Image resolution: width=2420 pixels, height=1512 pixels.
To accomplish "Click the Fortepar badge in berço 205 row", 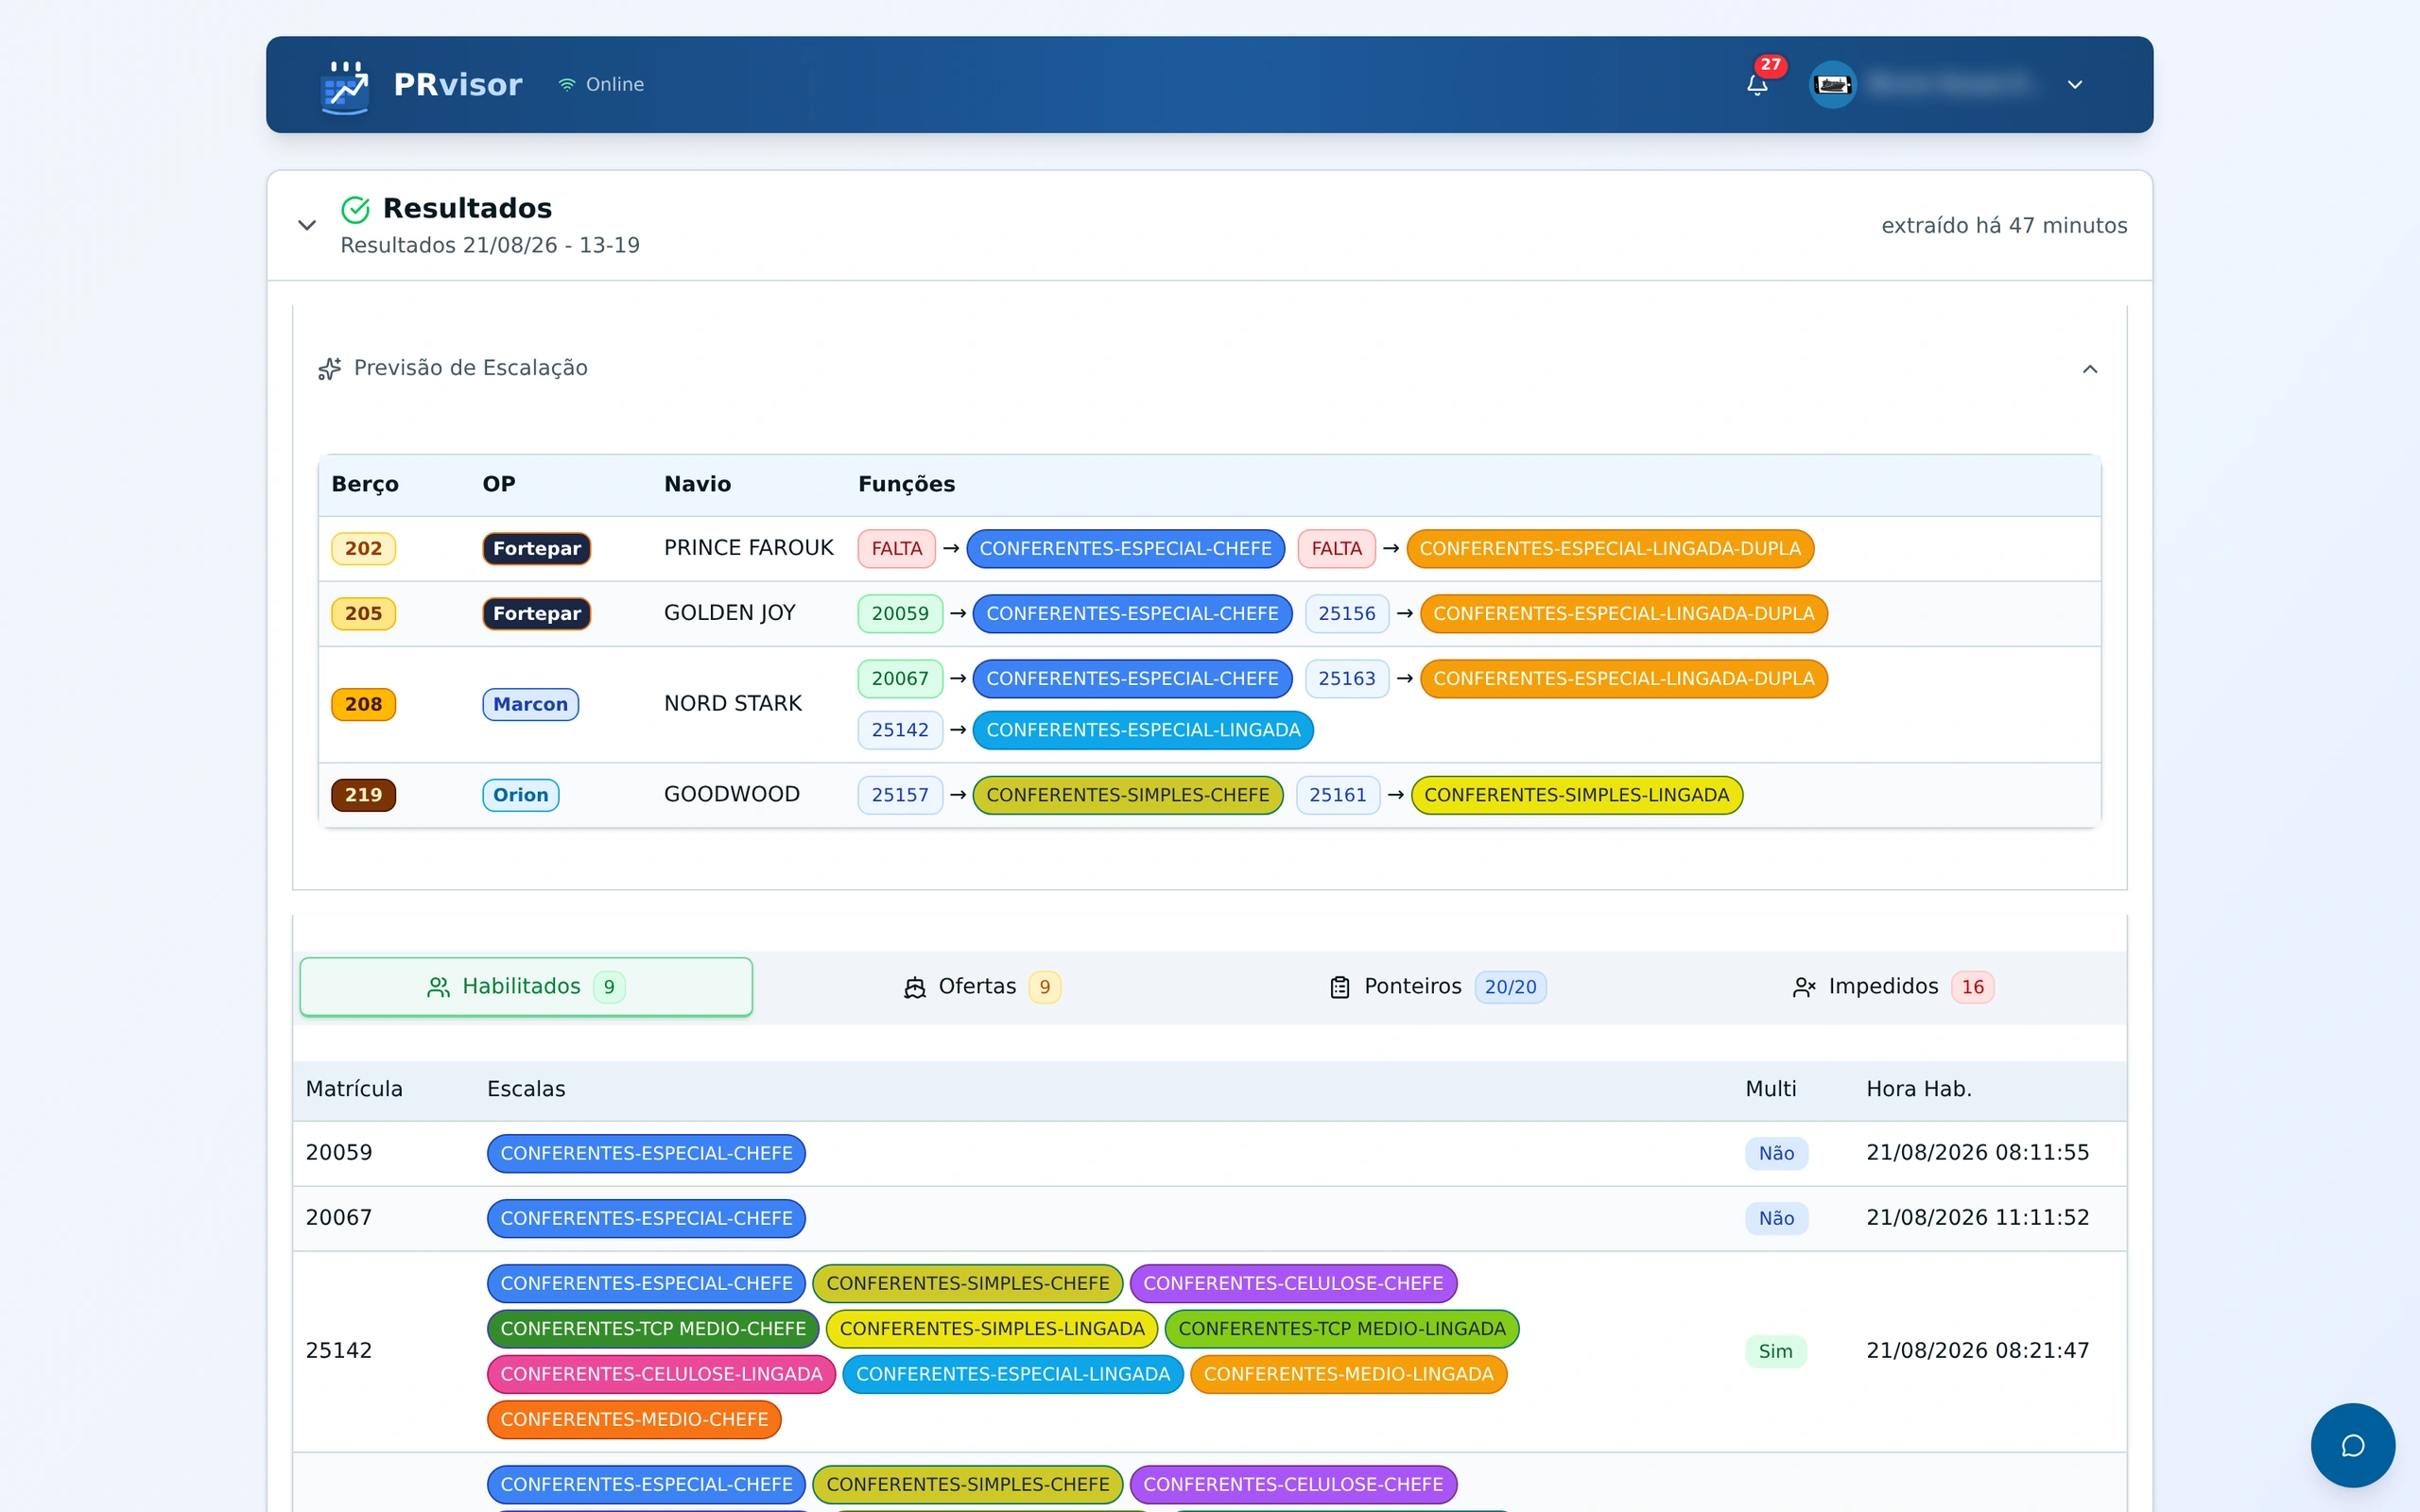I will [536, 614].
